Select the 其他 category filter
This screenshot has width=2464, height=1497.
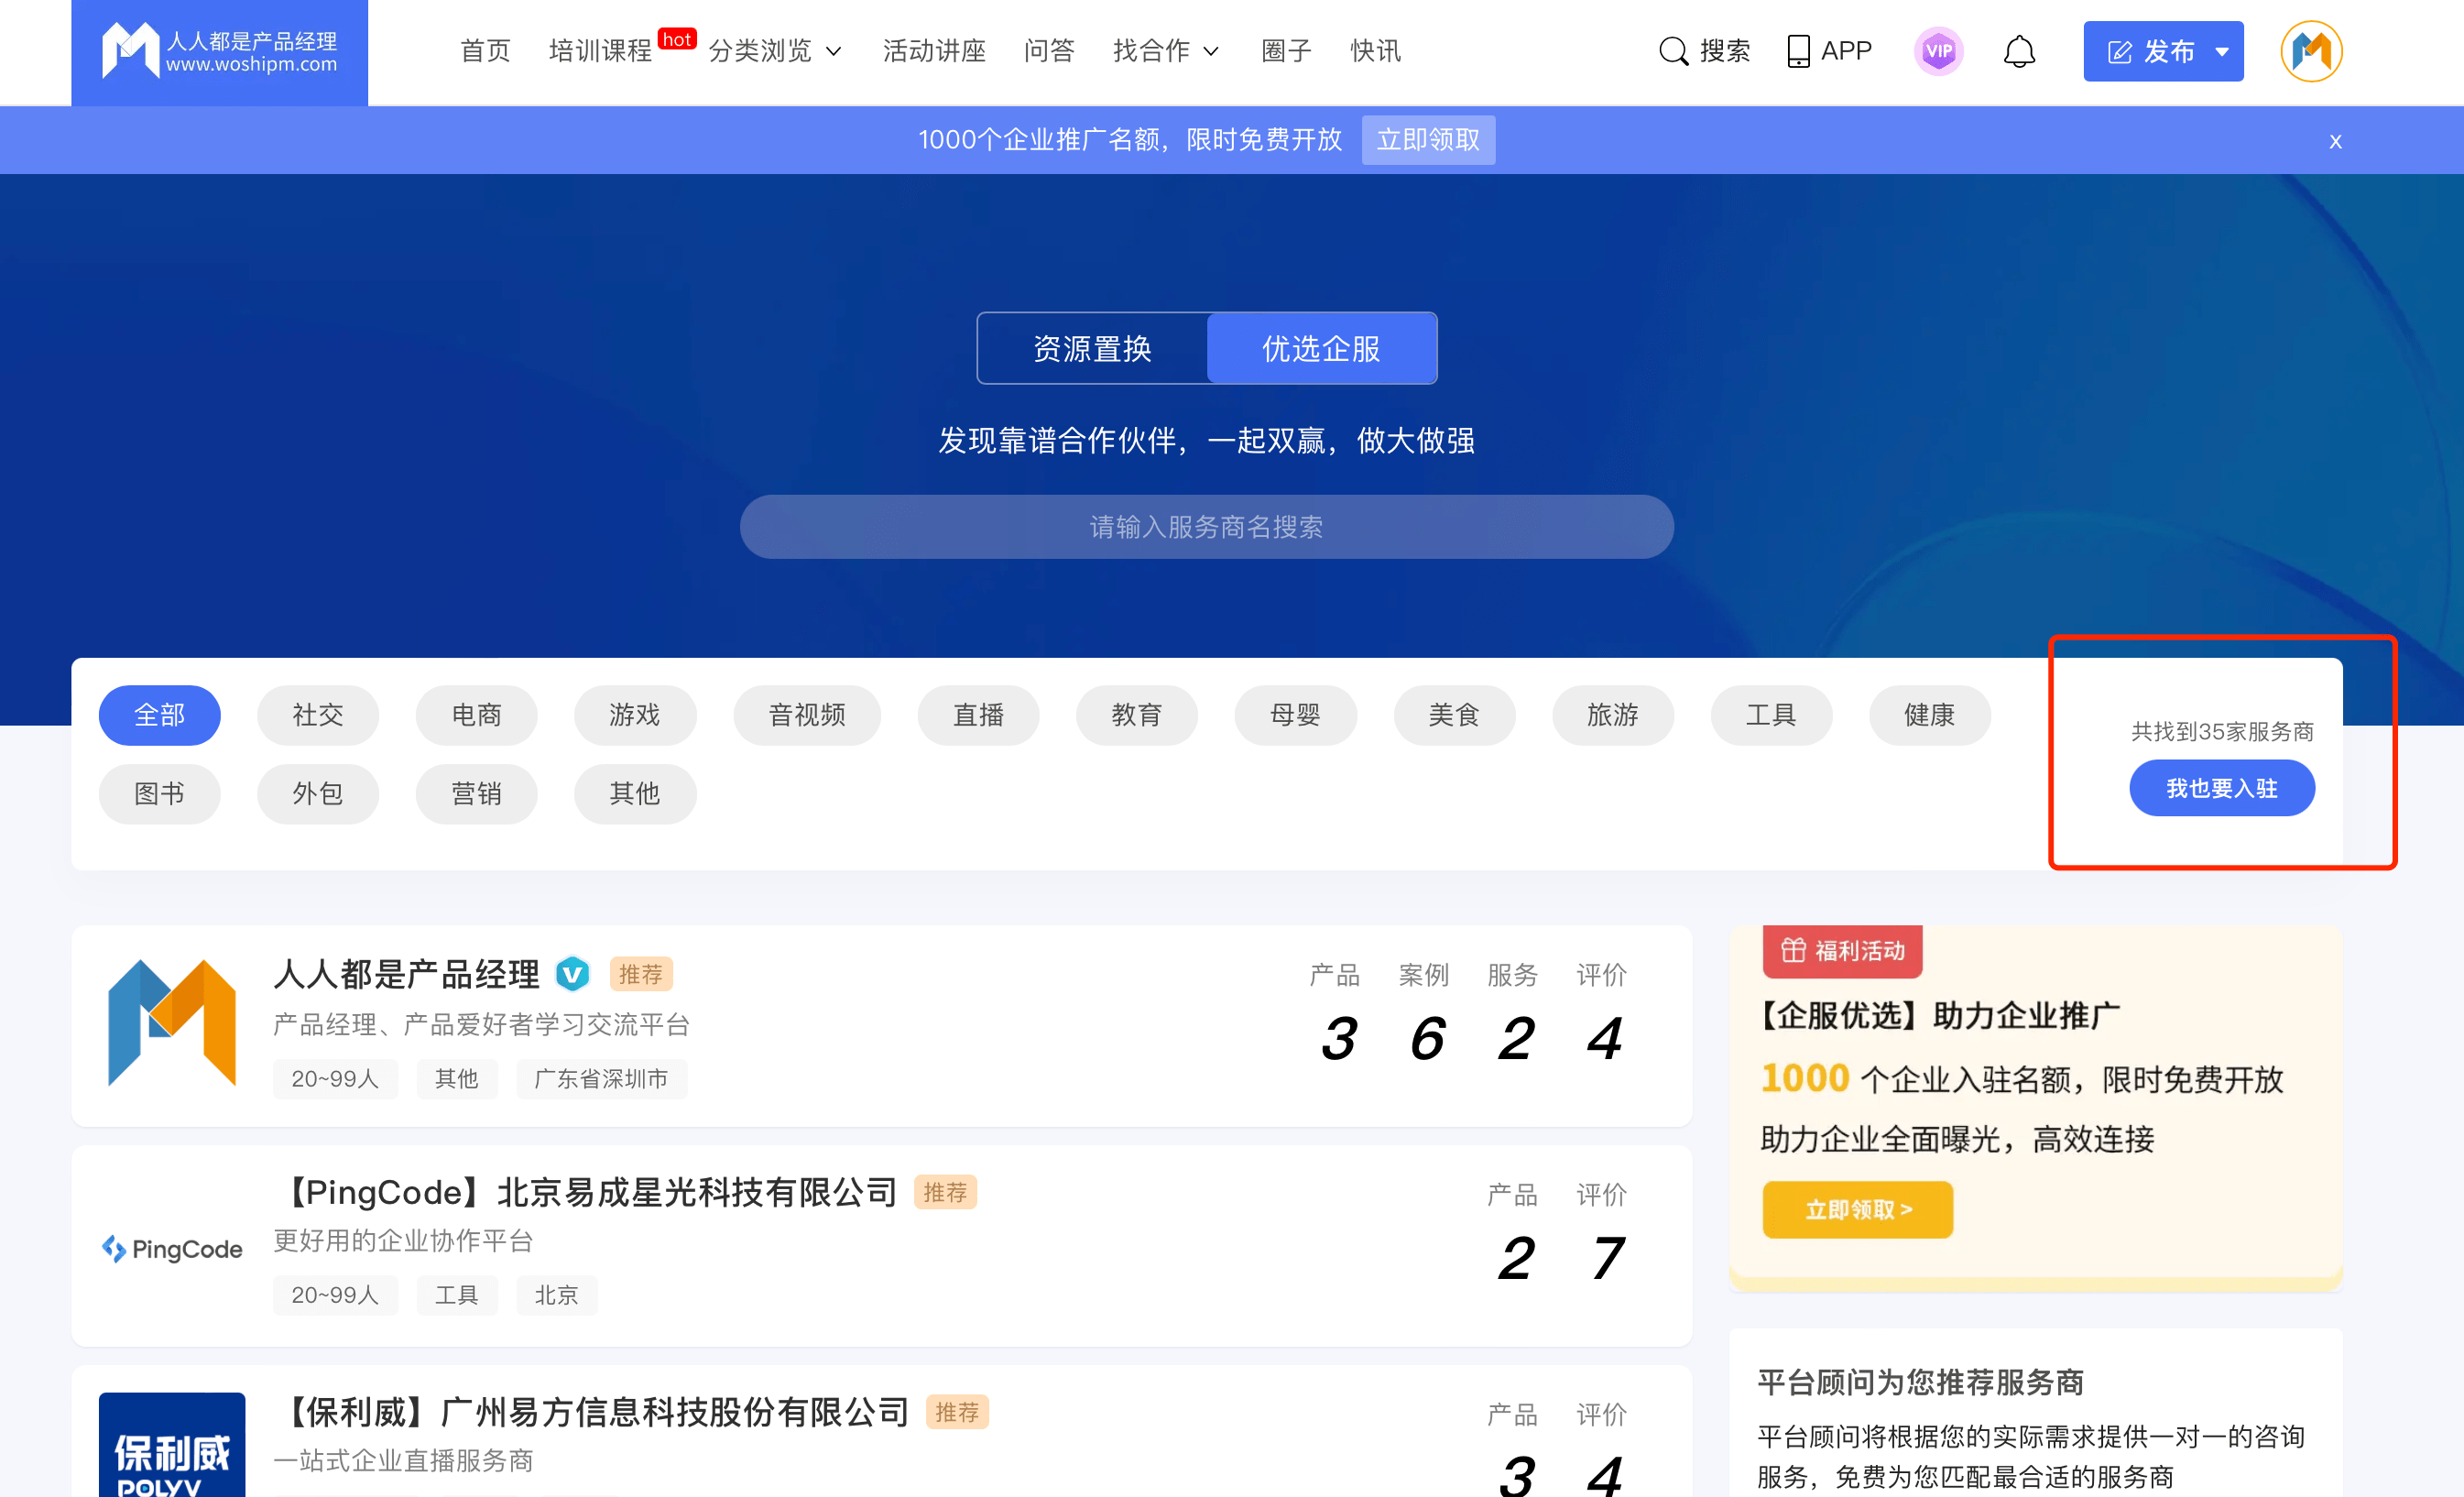(x=635, y=794)
